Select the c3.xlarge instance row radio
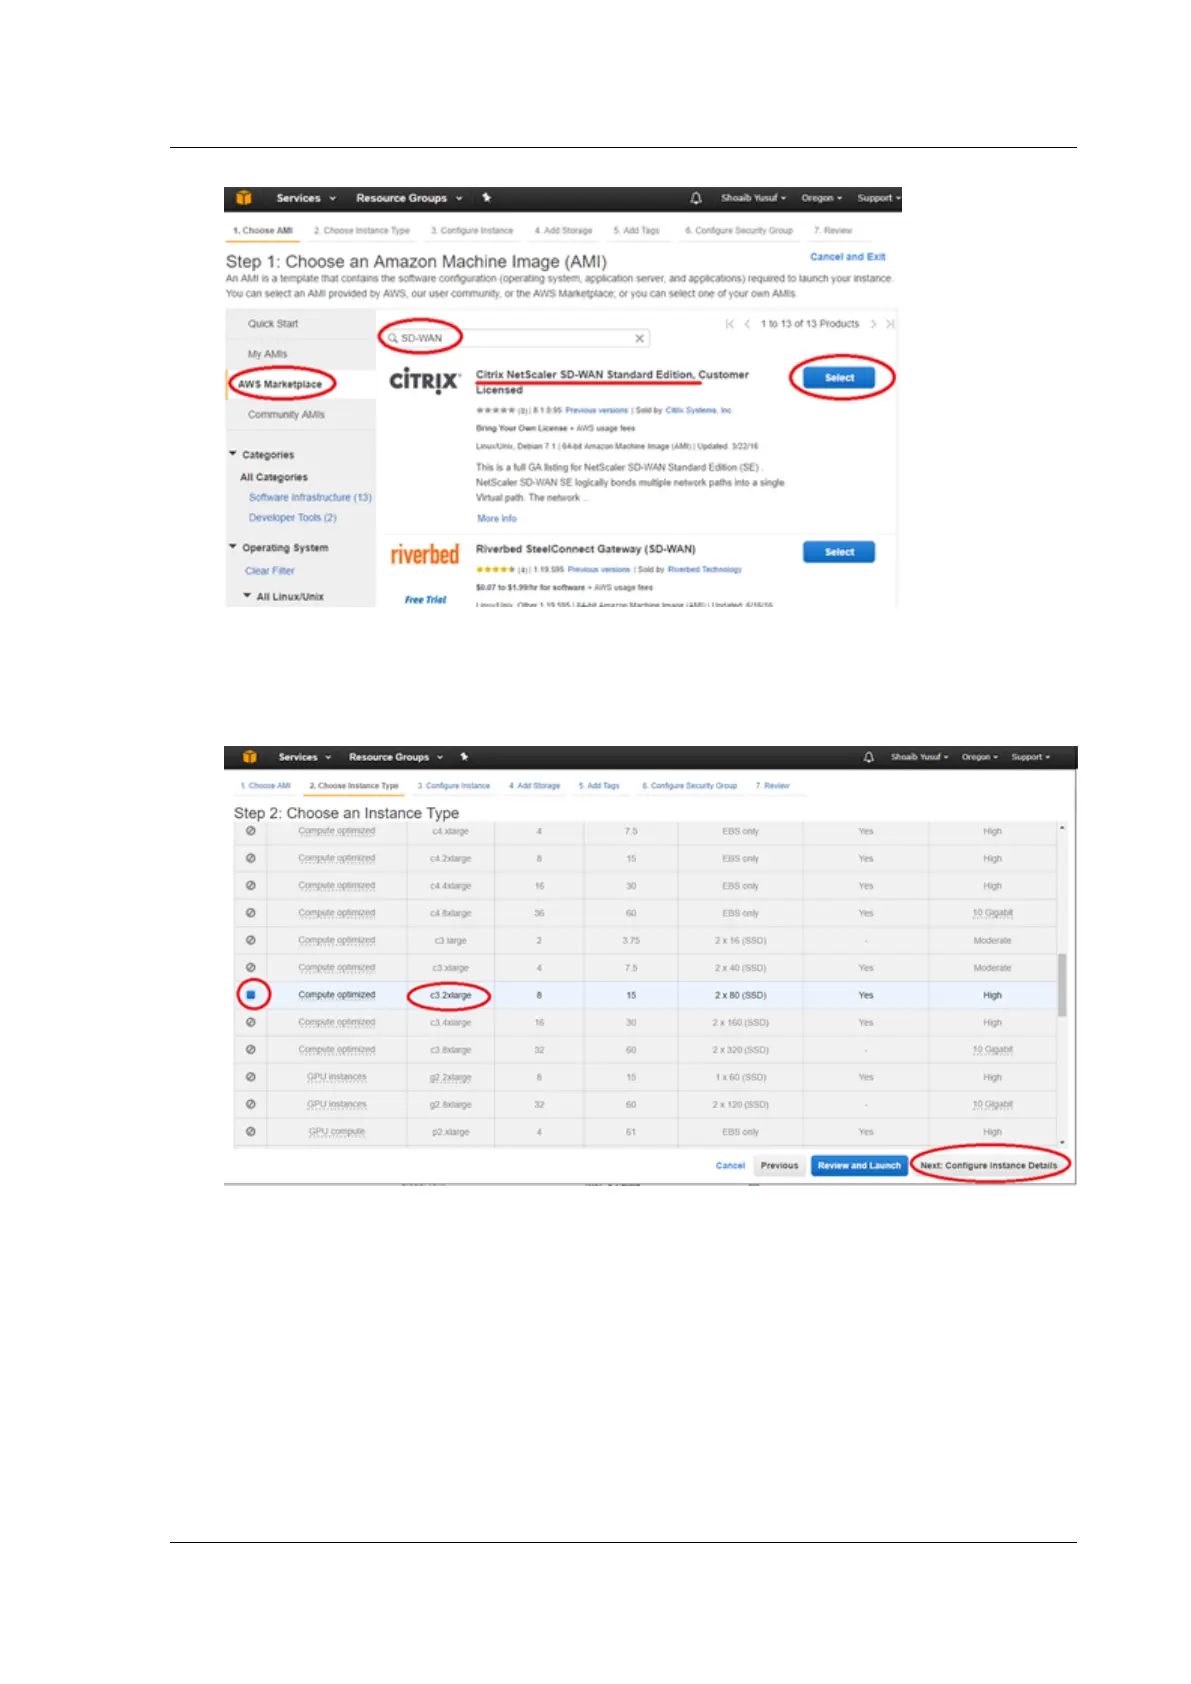The image size is (1191, 1684). pos(251,967)
